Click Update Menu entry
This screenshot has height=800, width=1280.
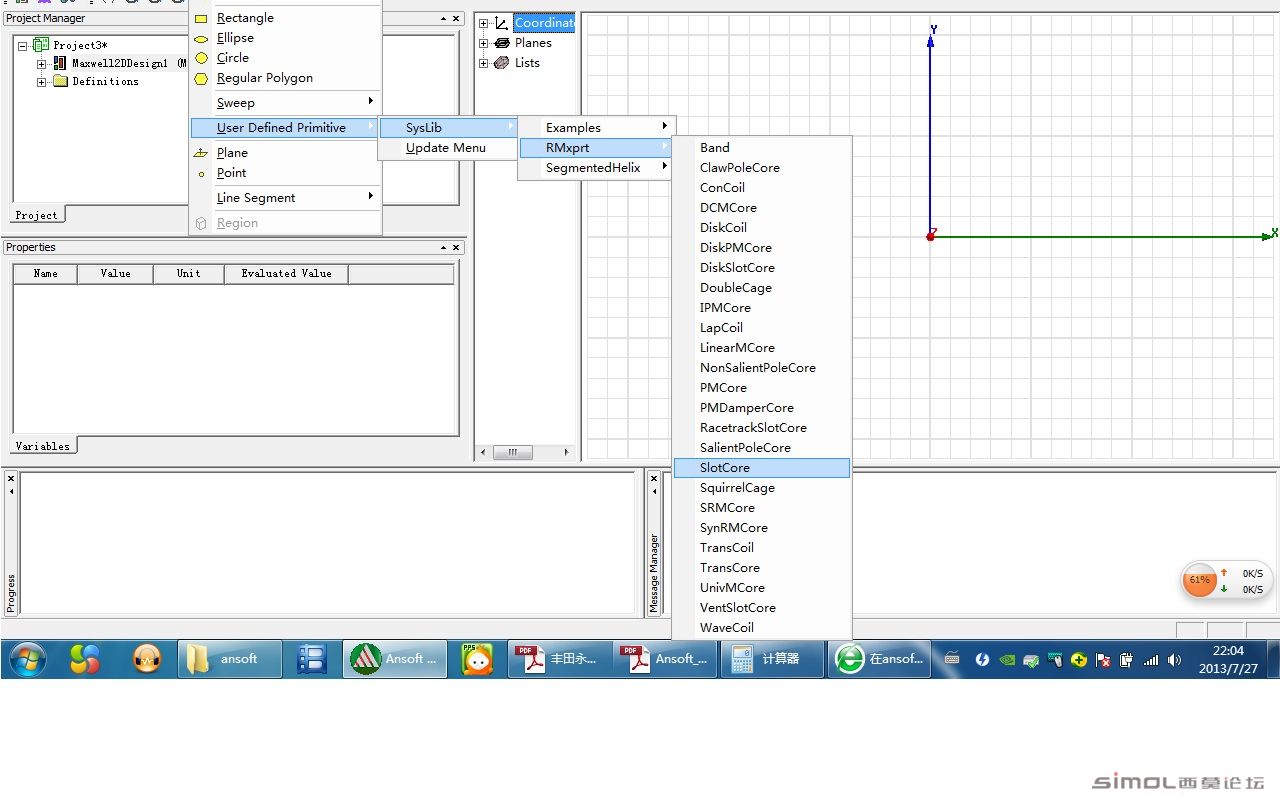(x=448, y=148)
